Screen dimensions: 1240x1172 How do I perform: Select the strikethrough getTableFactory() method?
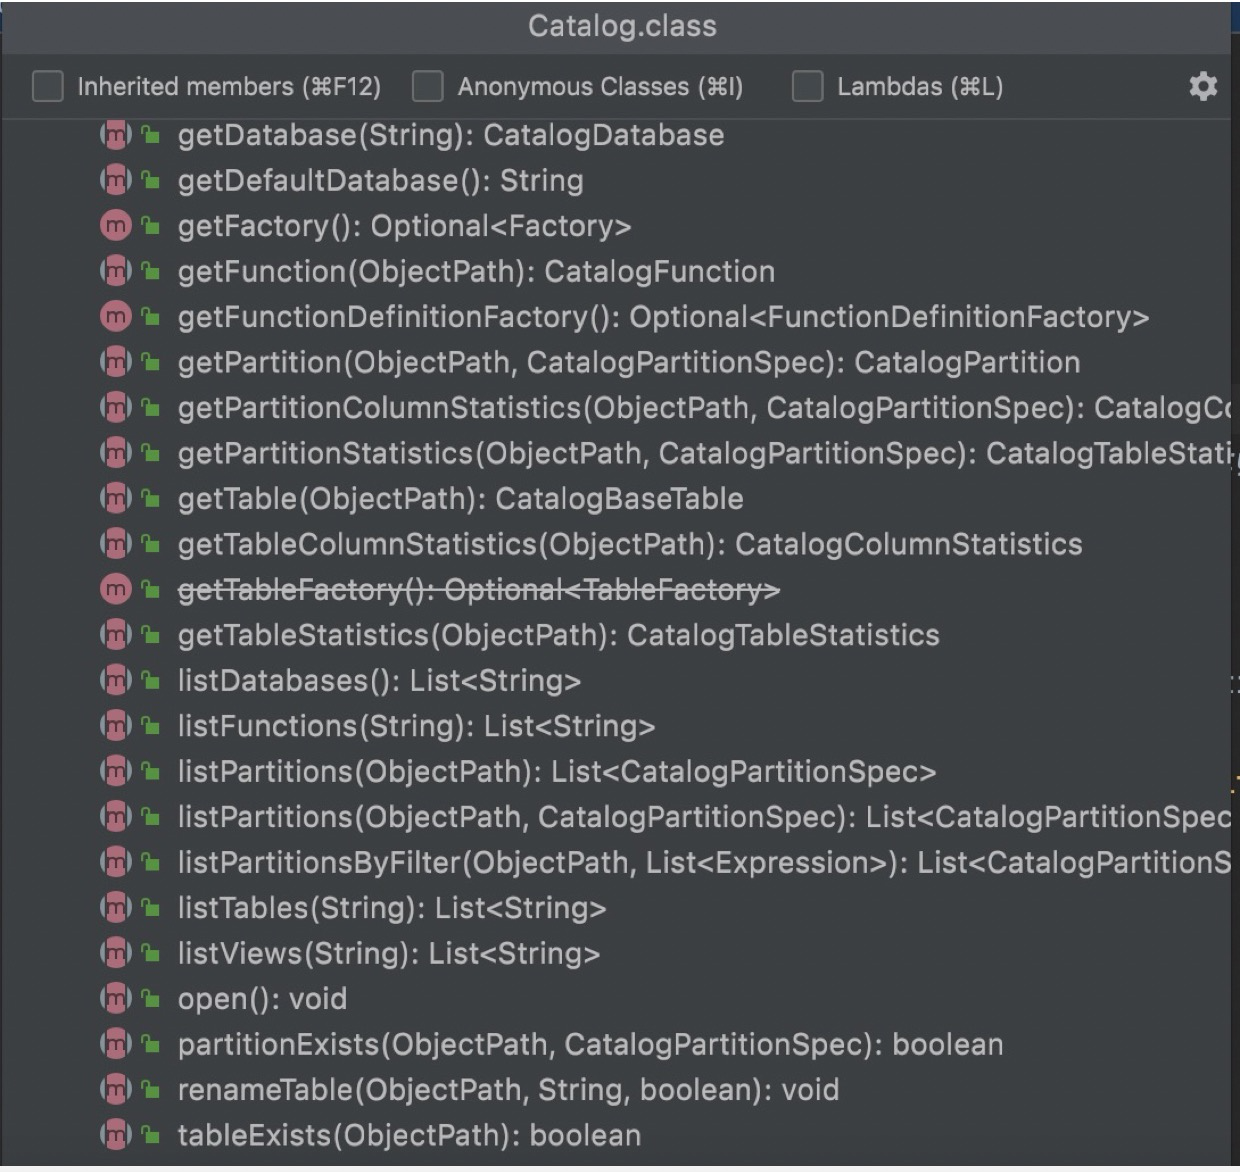(x=478, y=589)
